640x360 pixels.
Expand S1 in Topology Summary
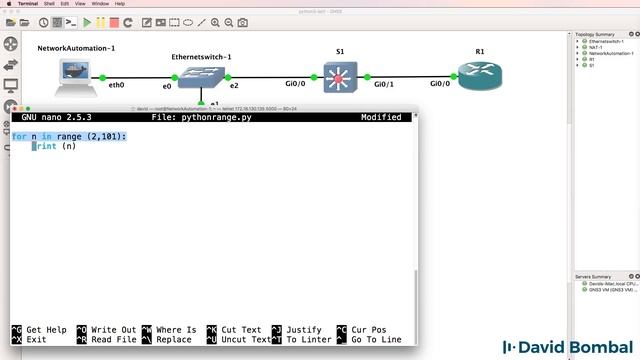[578, 65]
